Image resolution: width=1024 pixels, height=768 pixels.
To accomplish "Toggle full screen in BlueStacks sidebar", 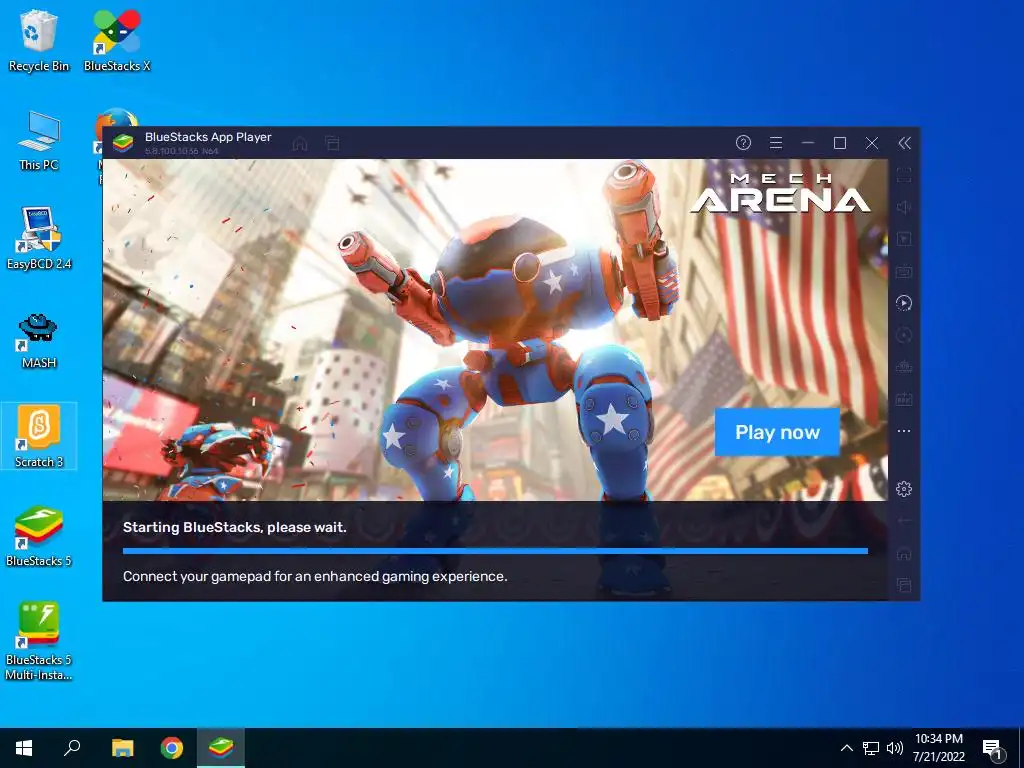I will (904, 175).
